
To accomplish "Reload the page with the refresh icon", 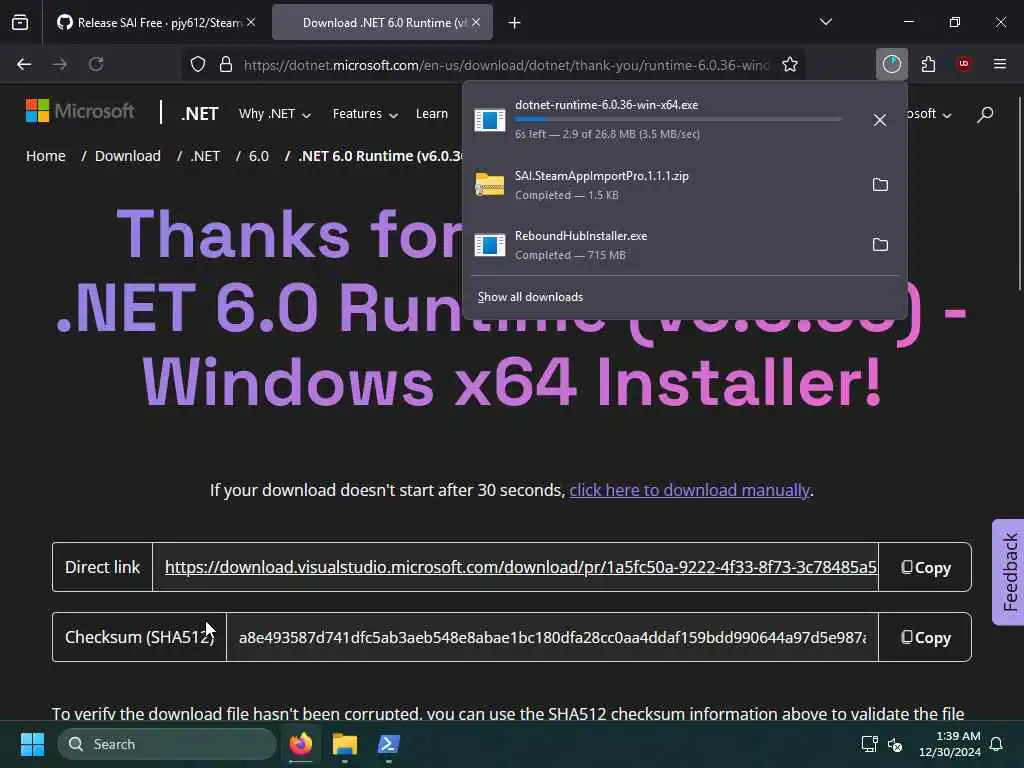I will (96, 64).
